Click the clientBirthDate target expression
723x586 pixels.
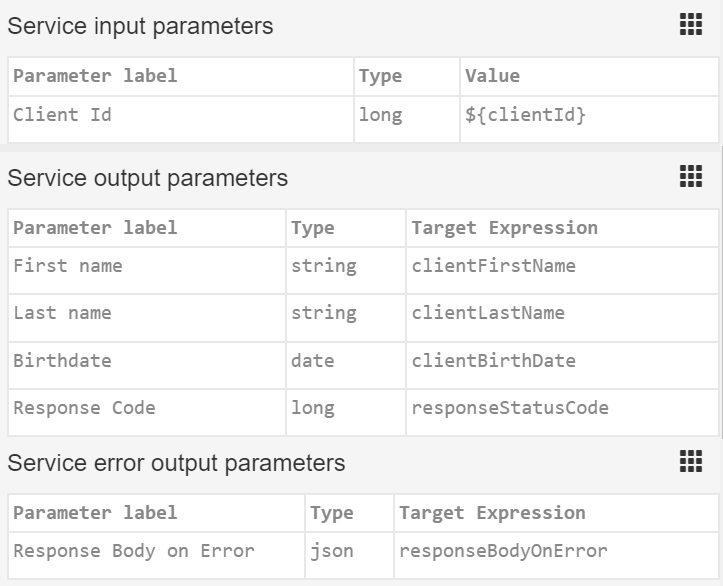[x=493, y=360]
